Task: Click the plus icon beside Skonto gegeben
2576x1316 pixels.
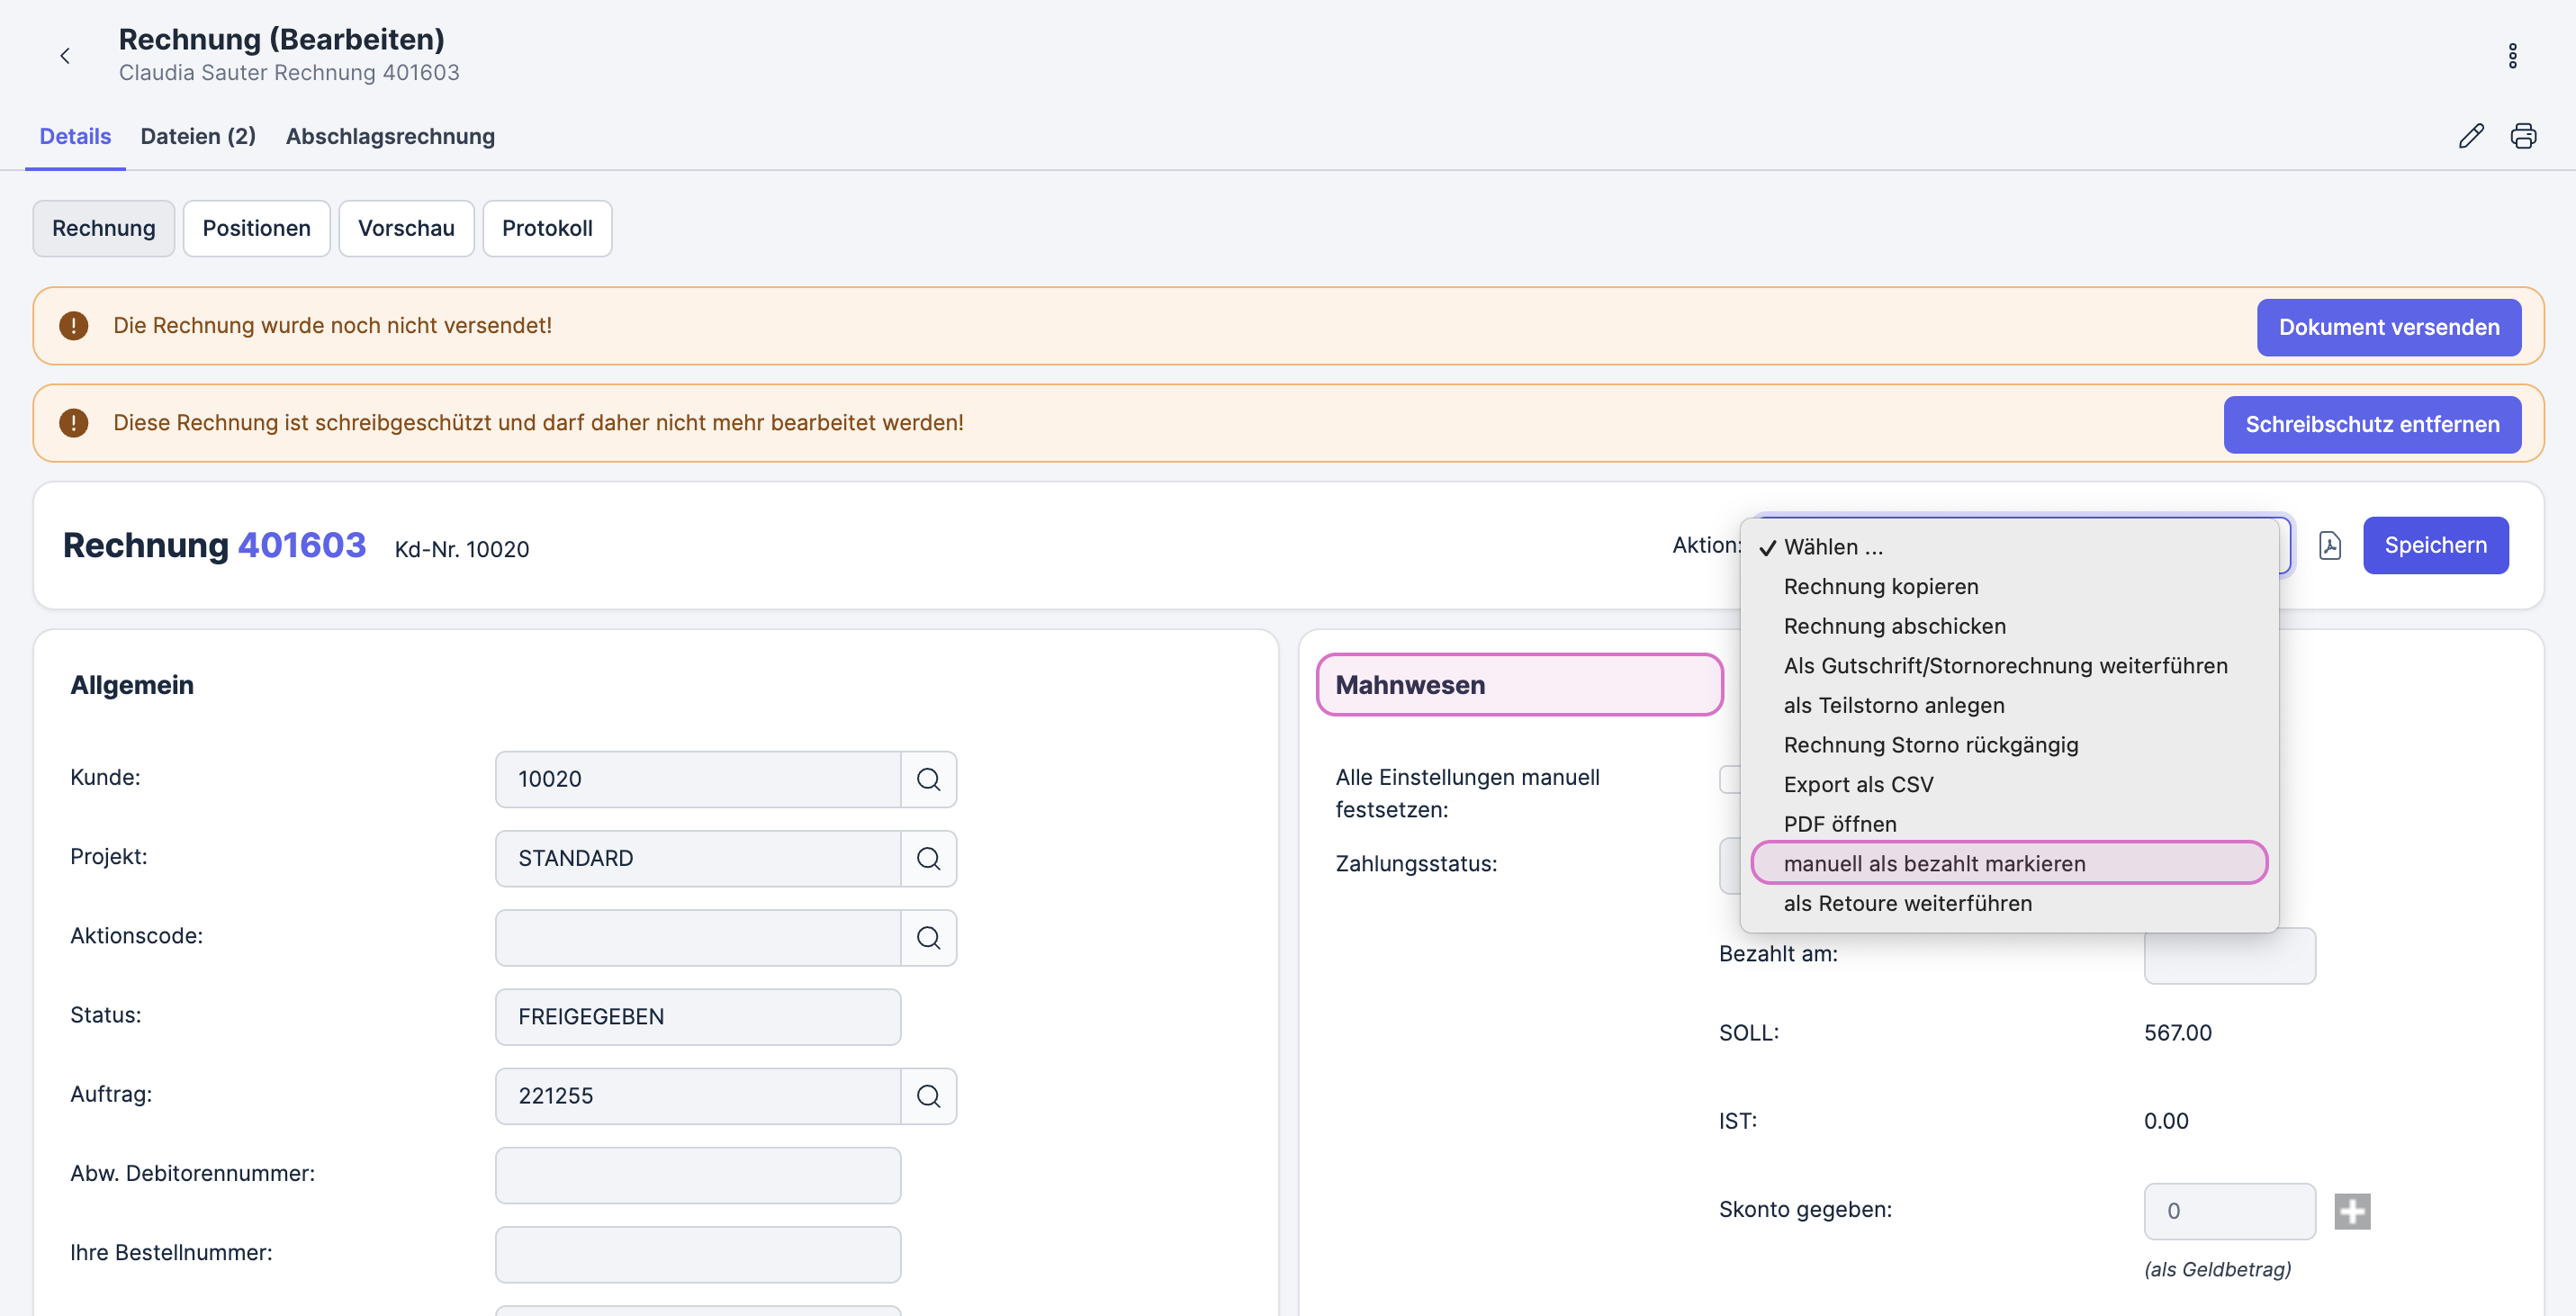Action: 2352,1211
